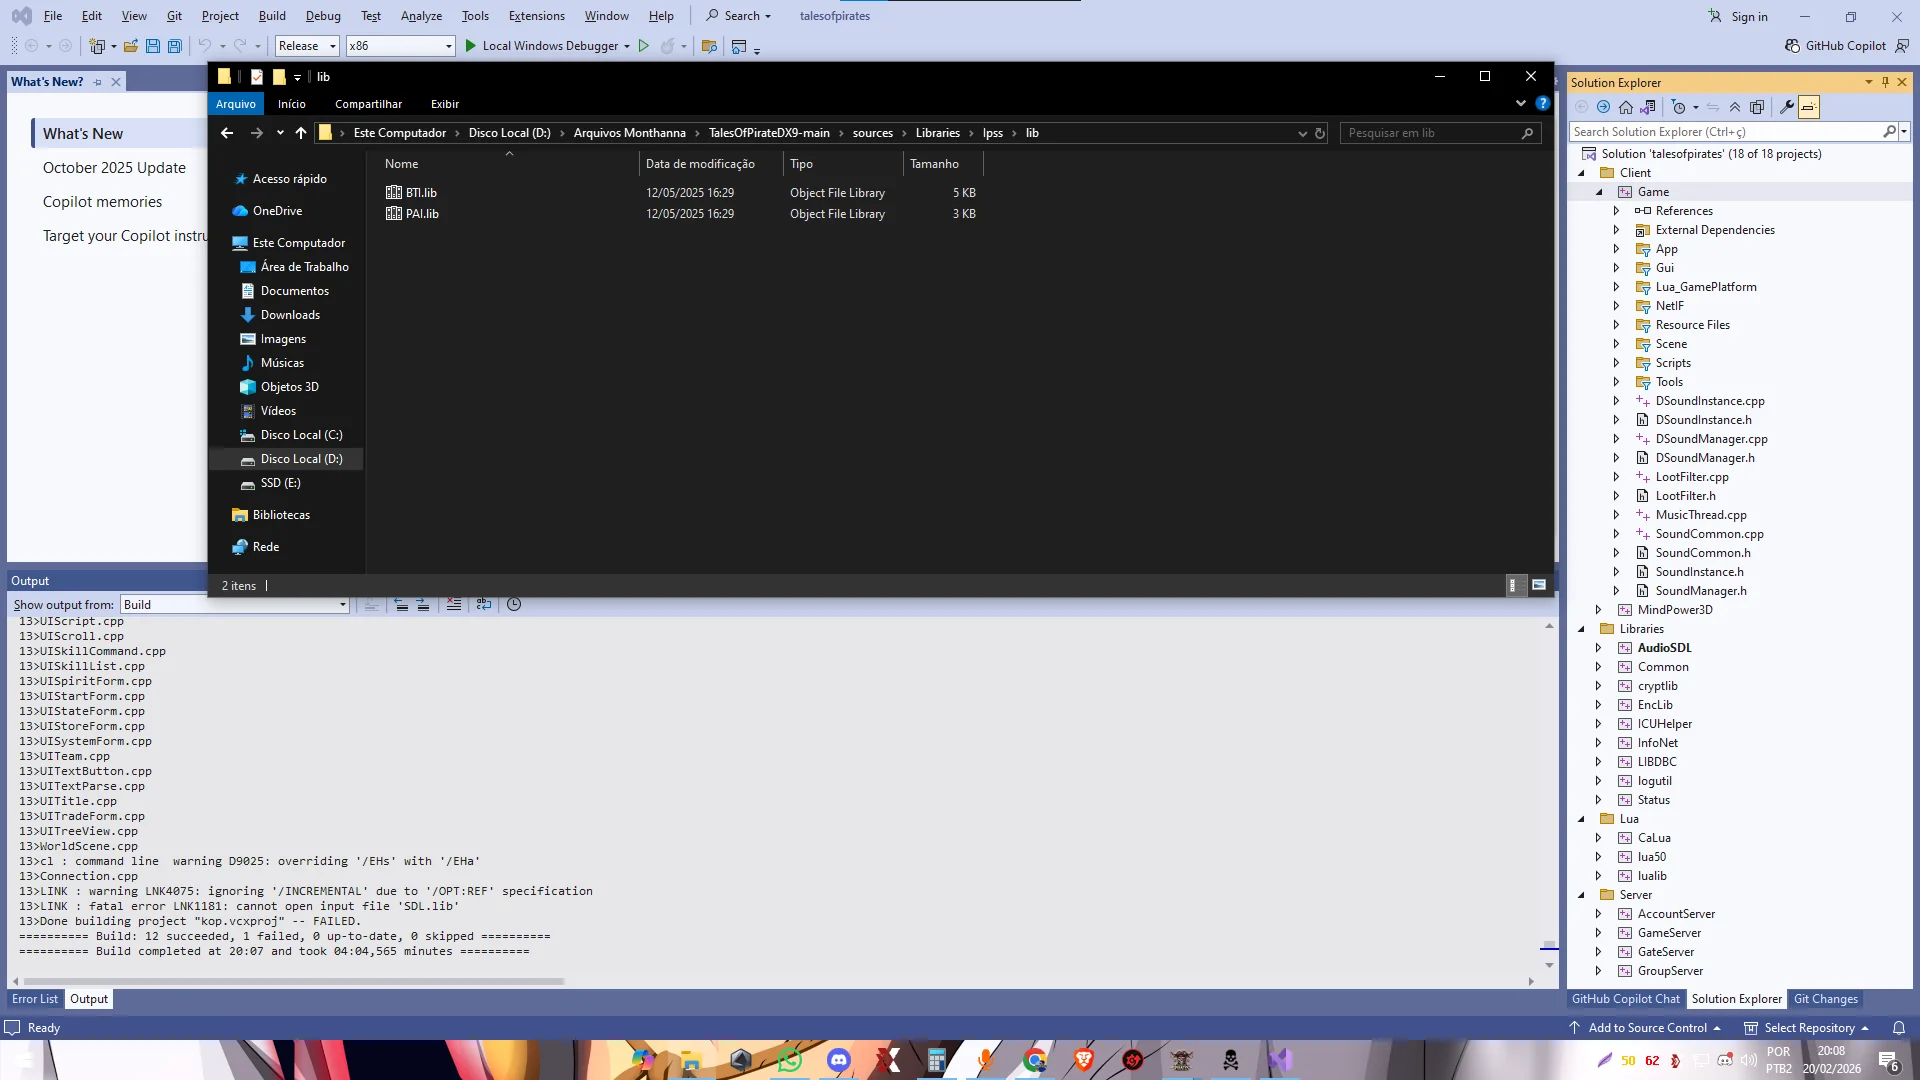Click the Up arrow in File Explorer

(301, 133)
